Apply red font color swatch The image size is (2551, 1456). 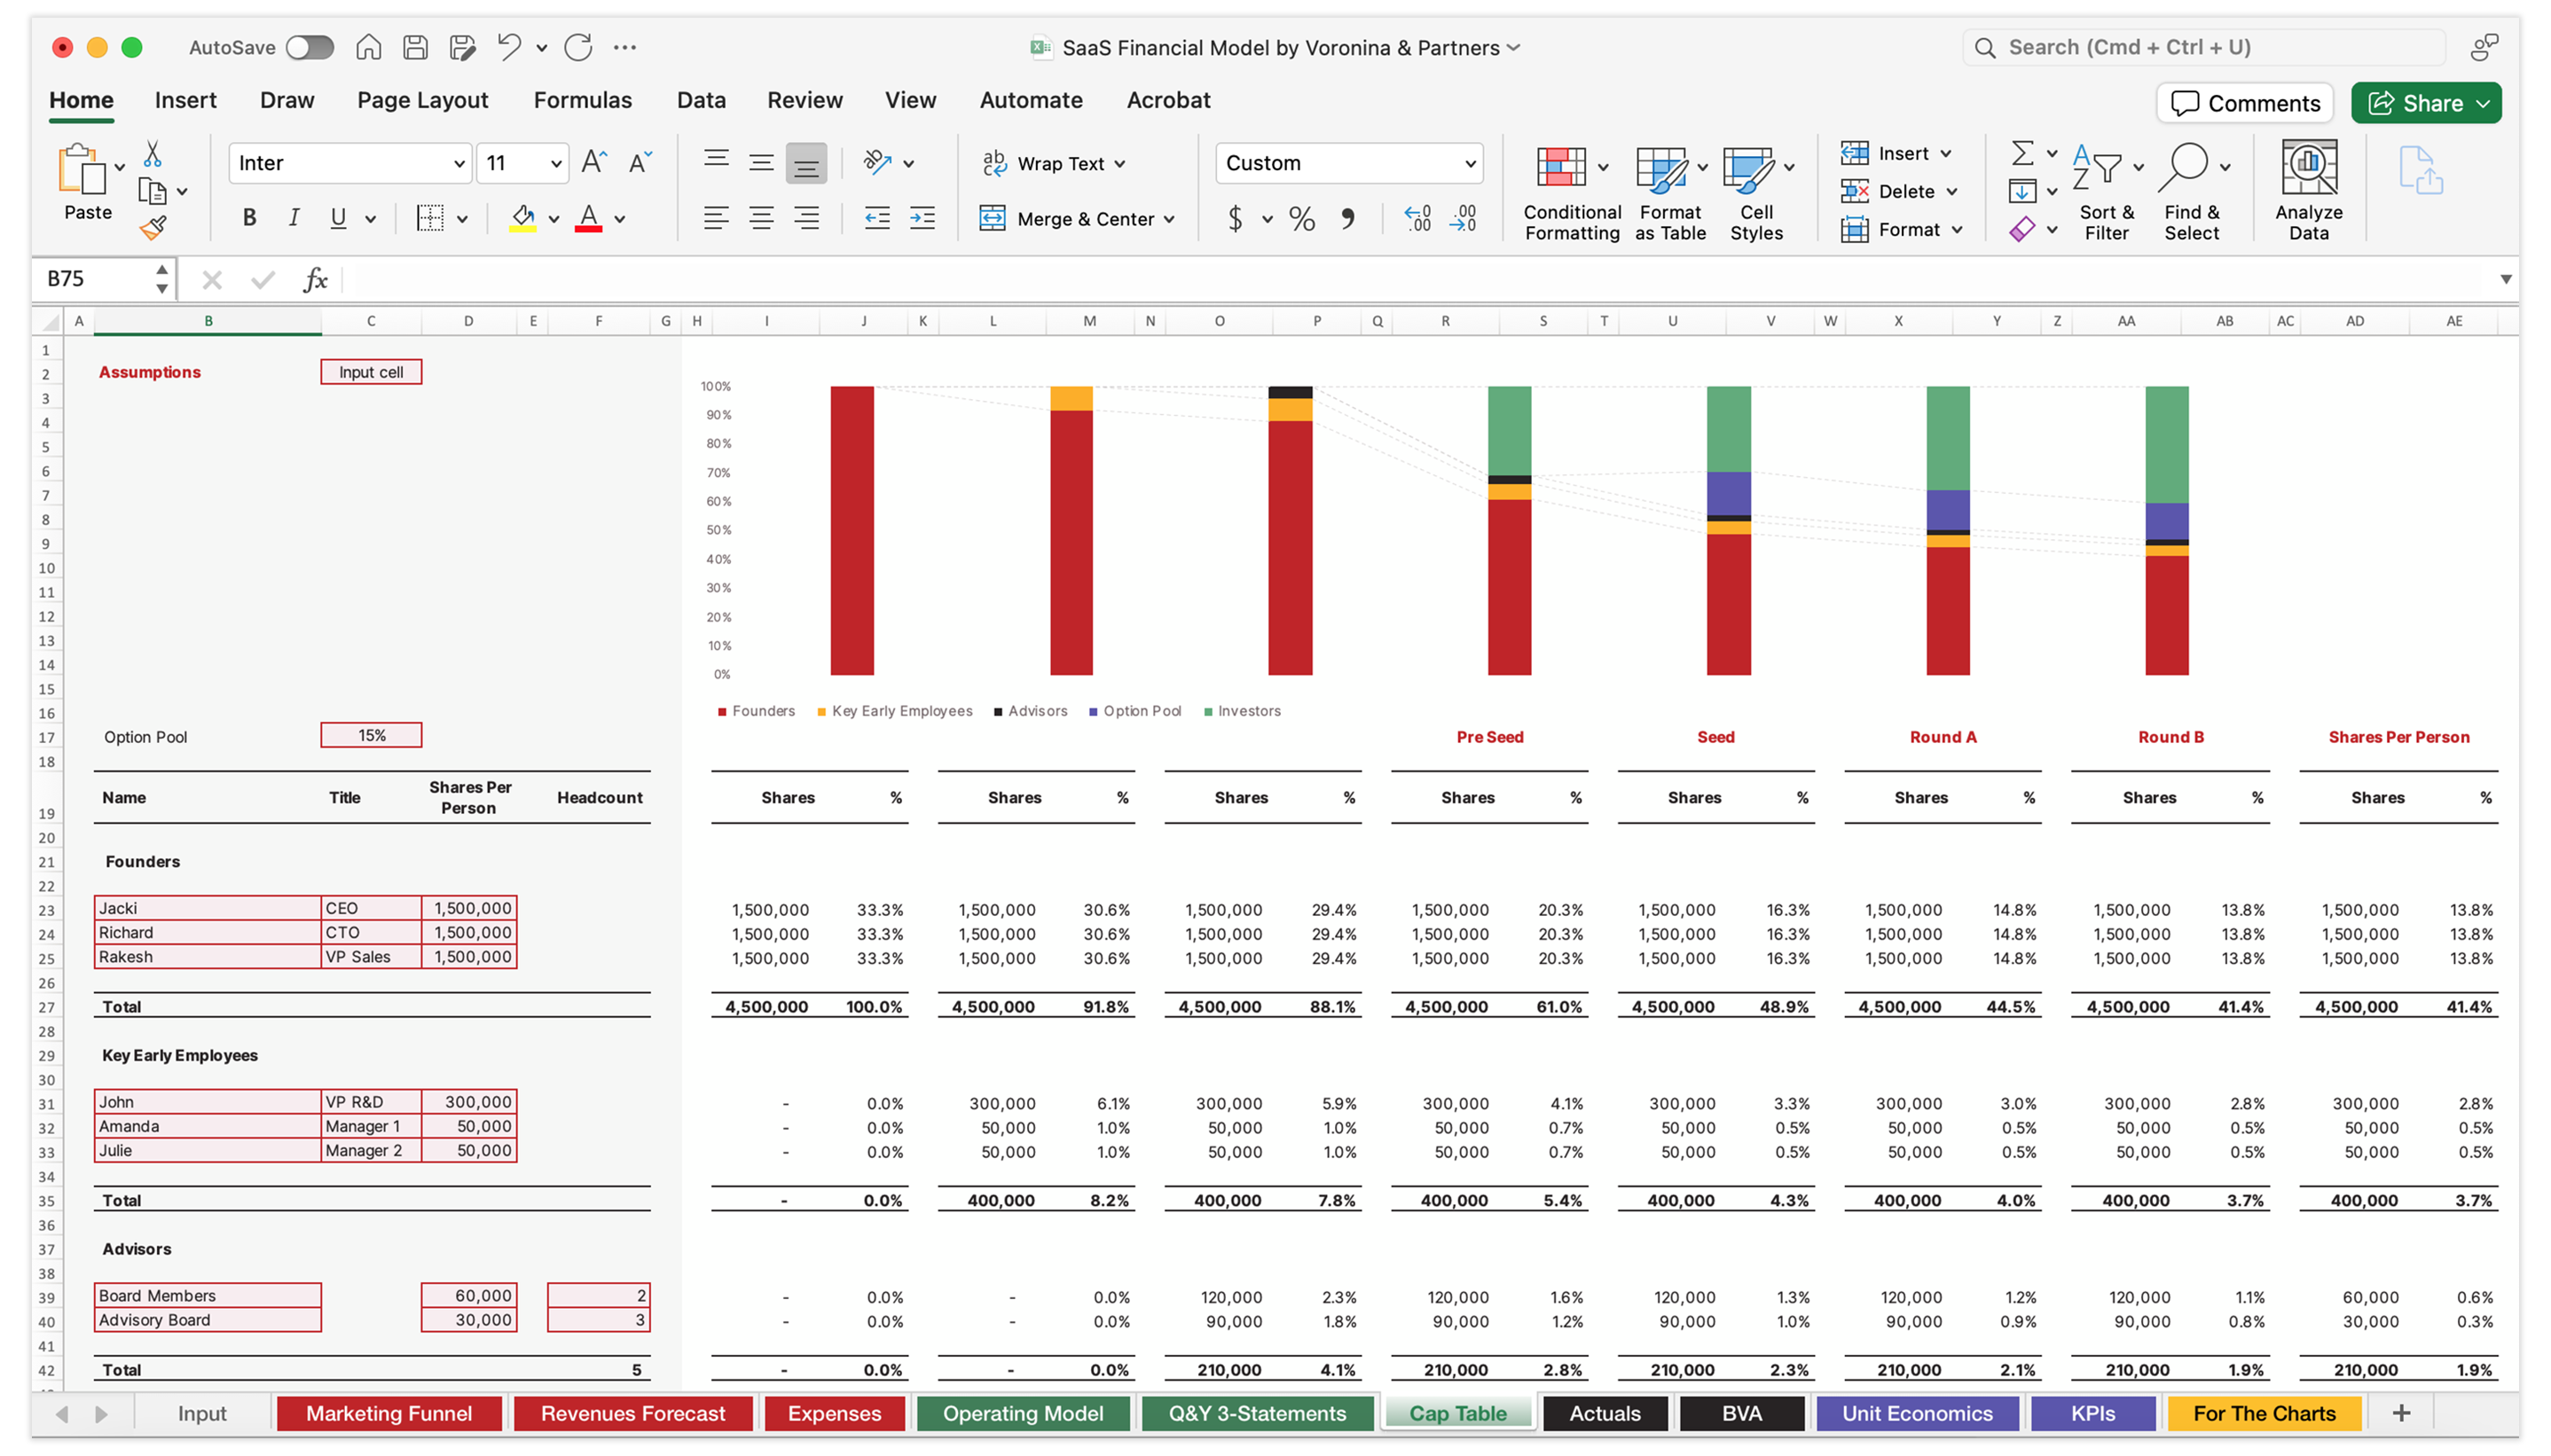(589, 218)
